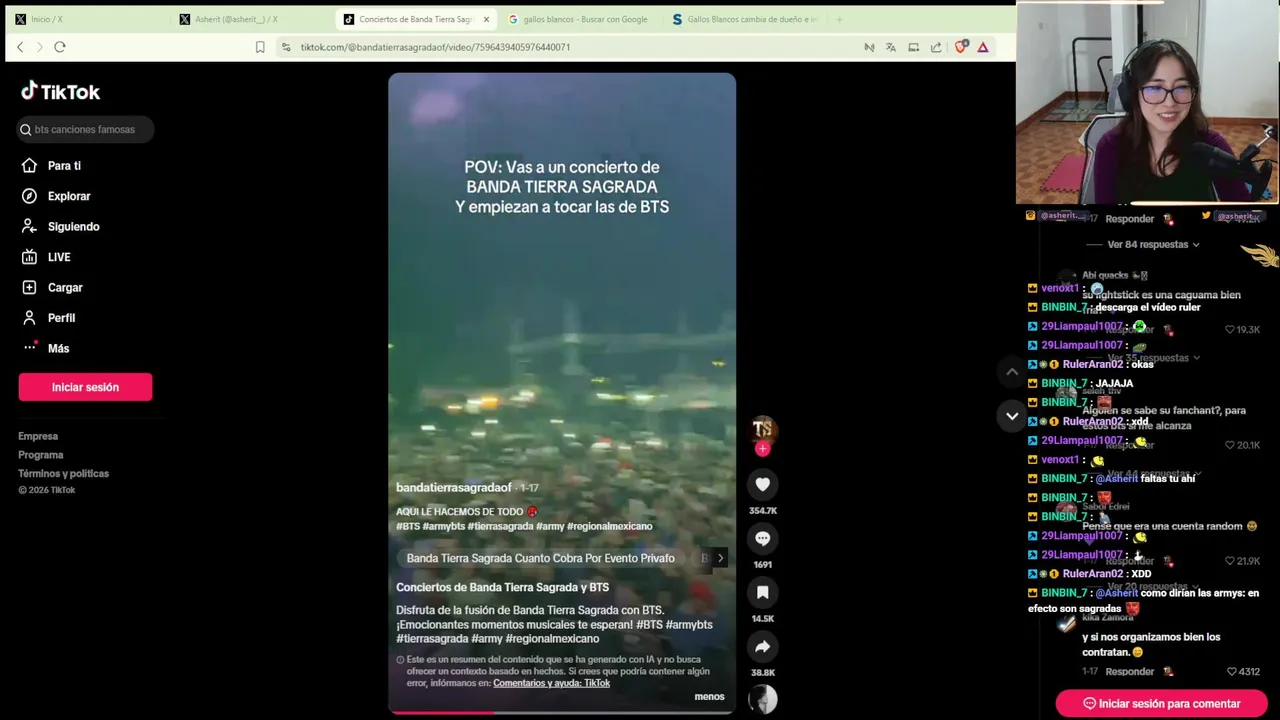Follow creator with red plus badge

click(762, 449)
